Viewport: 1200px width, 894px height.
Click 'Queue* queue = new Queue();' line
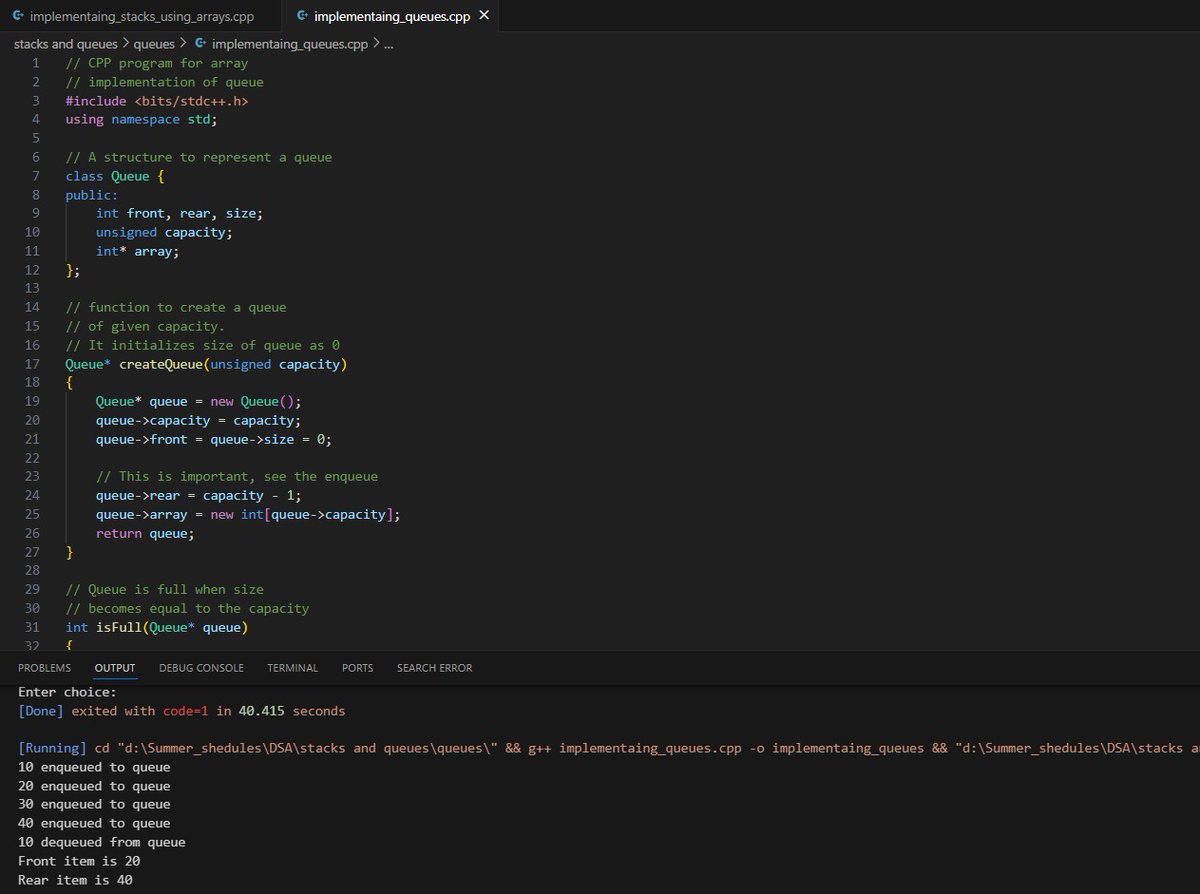point(198,402)
